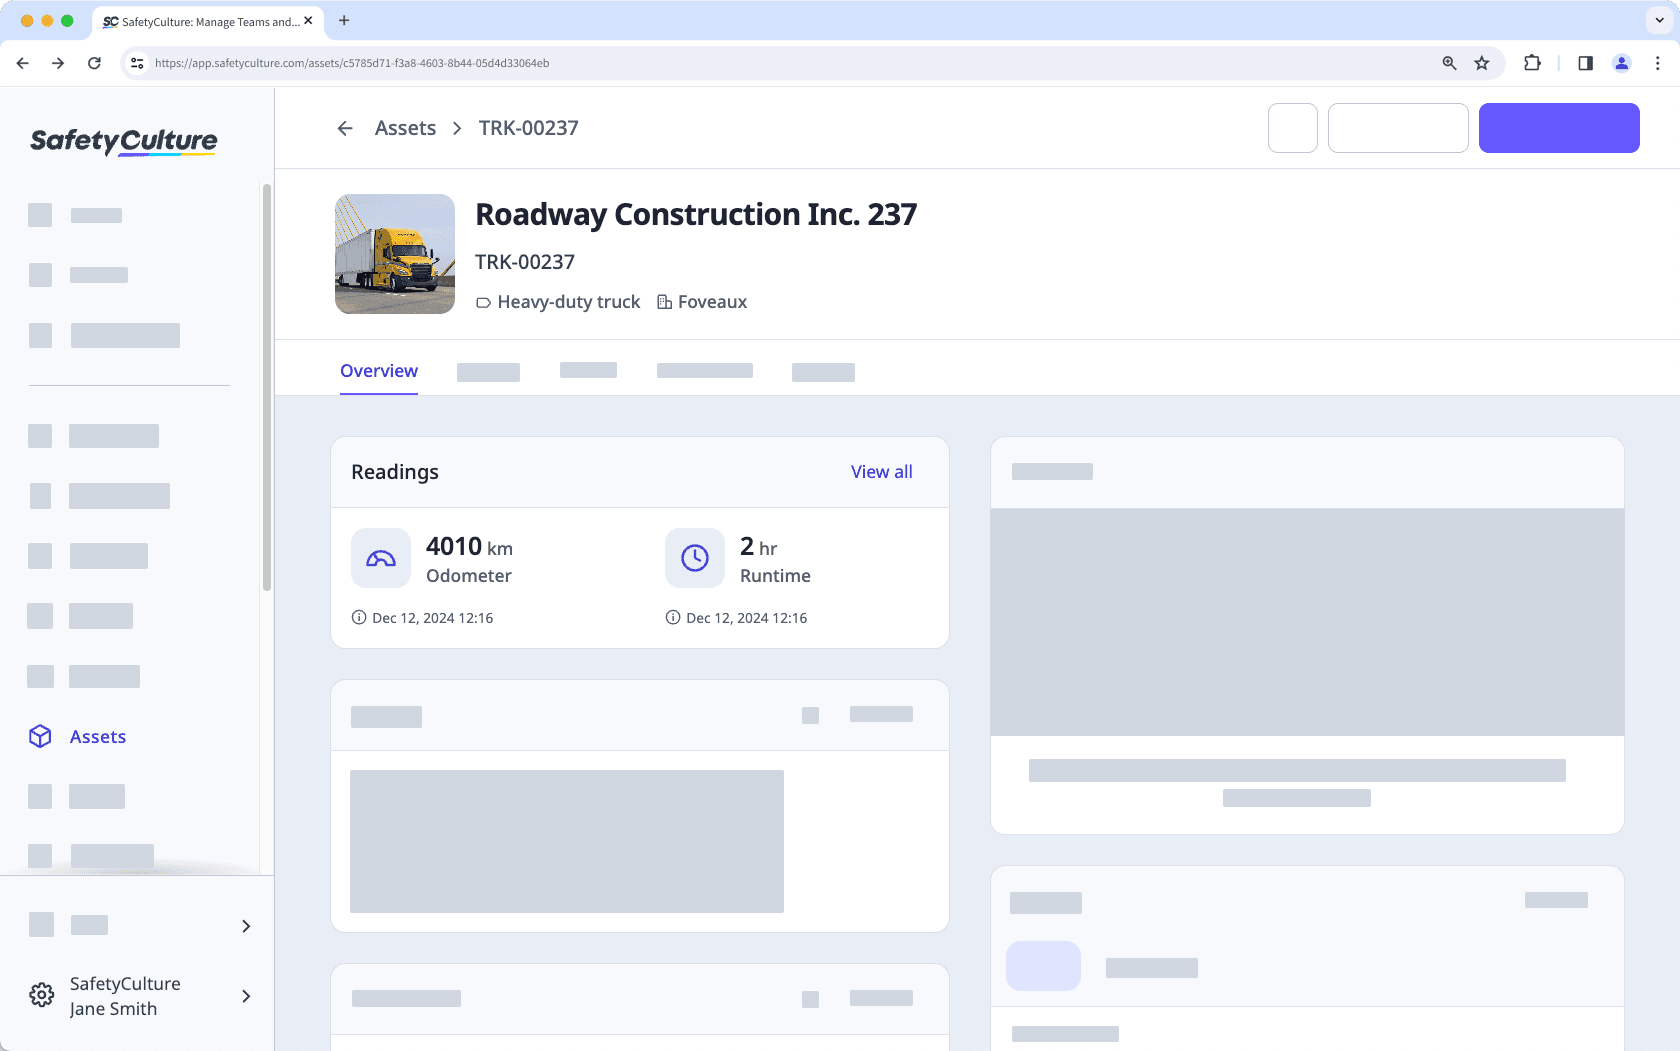1680x1051 pixels.
Task: Go to Assets in the breadcrumb
Action: [x=405, y=128]
